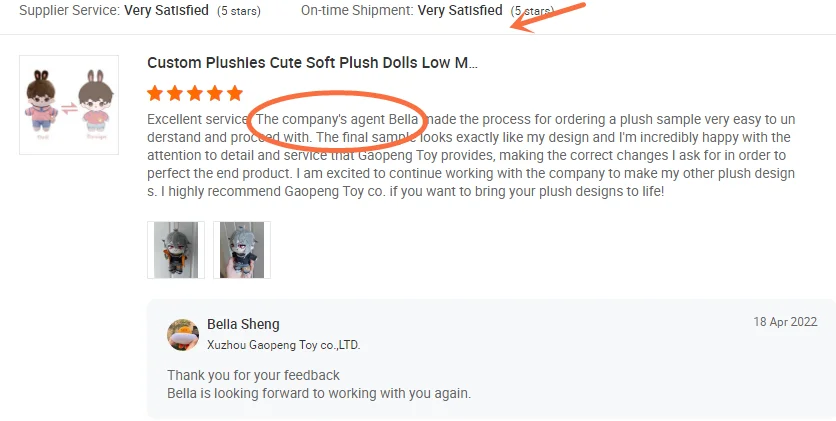
Task: Open the plush doll product thumbnail
Action: pos(69,105)
